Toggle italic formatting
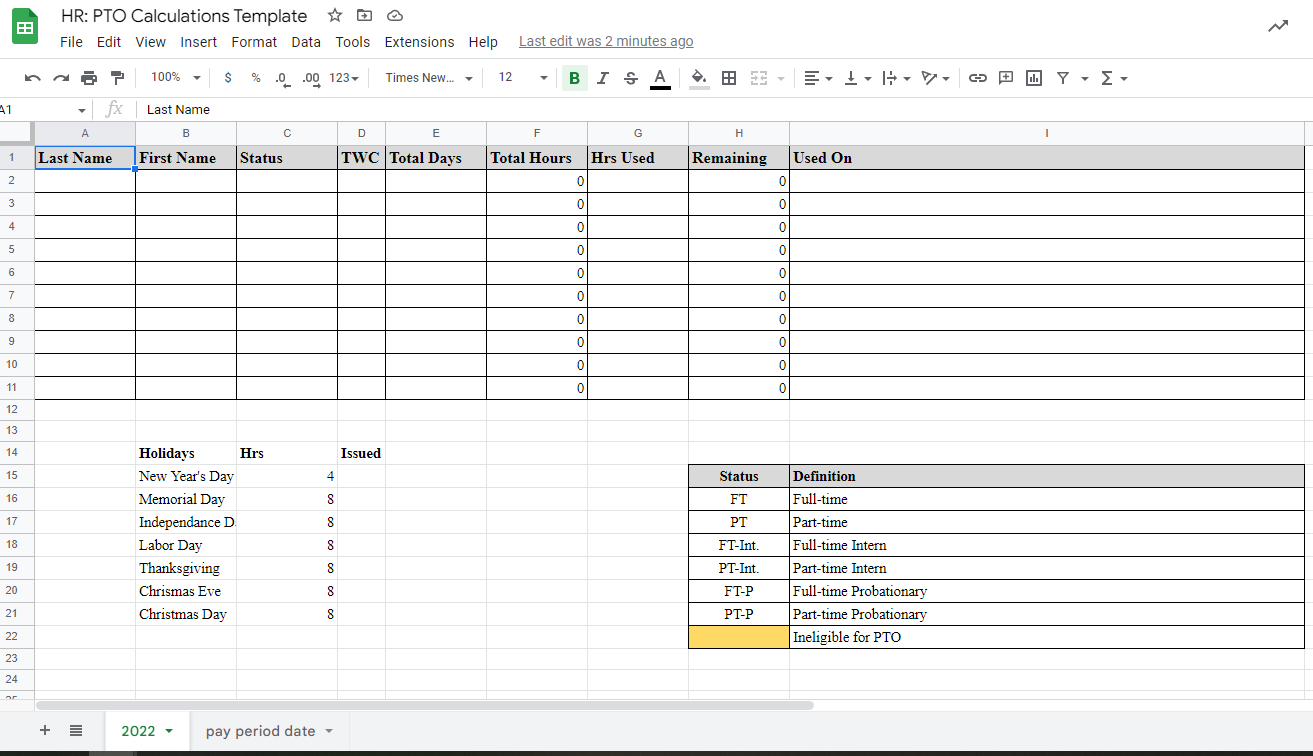The image size is (1313, 756). 602,78
